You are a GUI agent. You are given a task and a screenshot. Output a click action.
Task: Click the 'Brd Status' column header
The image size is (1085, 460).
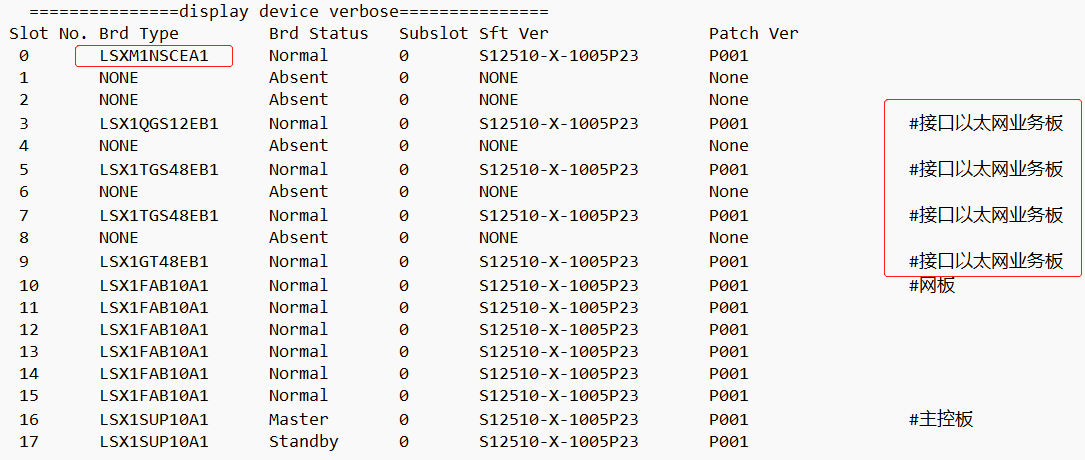tap(318, 33)
